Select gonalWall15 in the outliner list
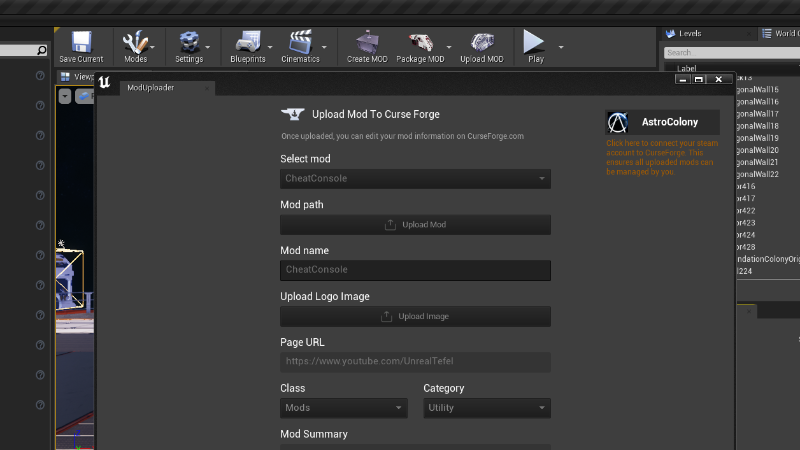Image resolution: width=800 pixels, height=450 pixels. pos(758,90)
